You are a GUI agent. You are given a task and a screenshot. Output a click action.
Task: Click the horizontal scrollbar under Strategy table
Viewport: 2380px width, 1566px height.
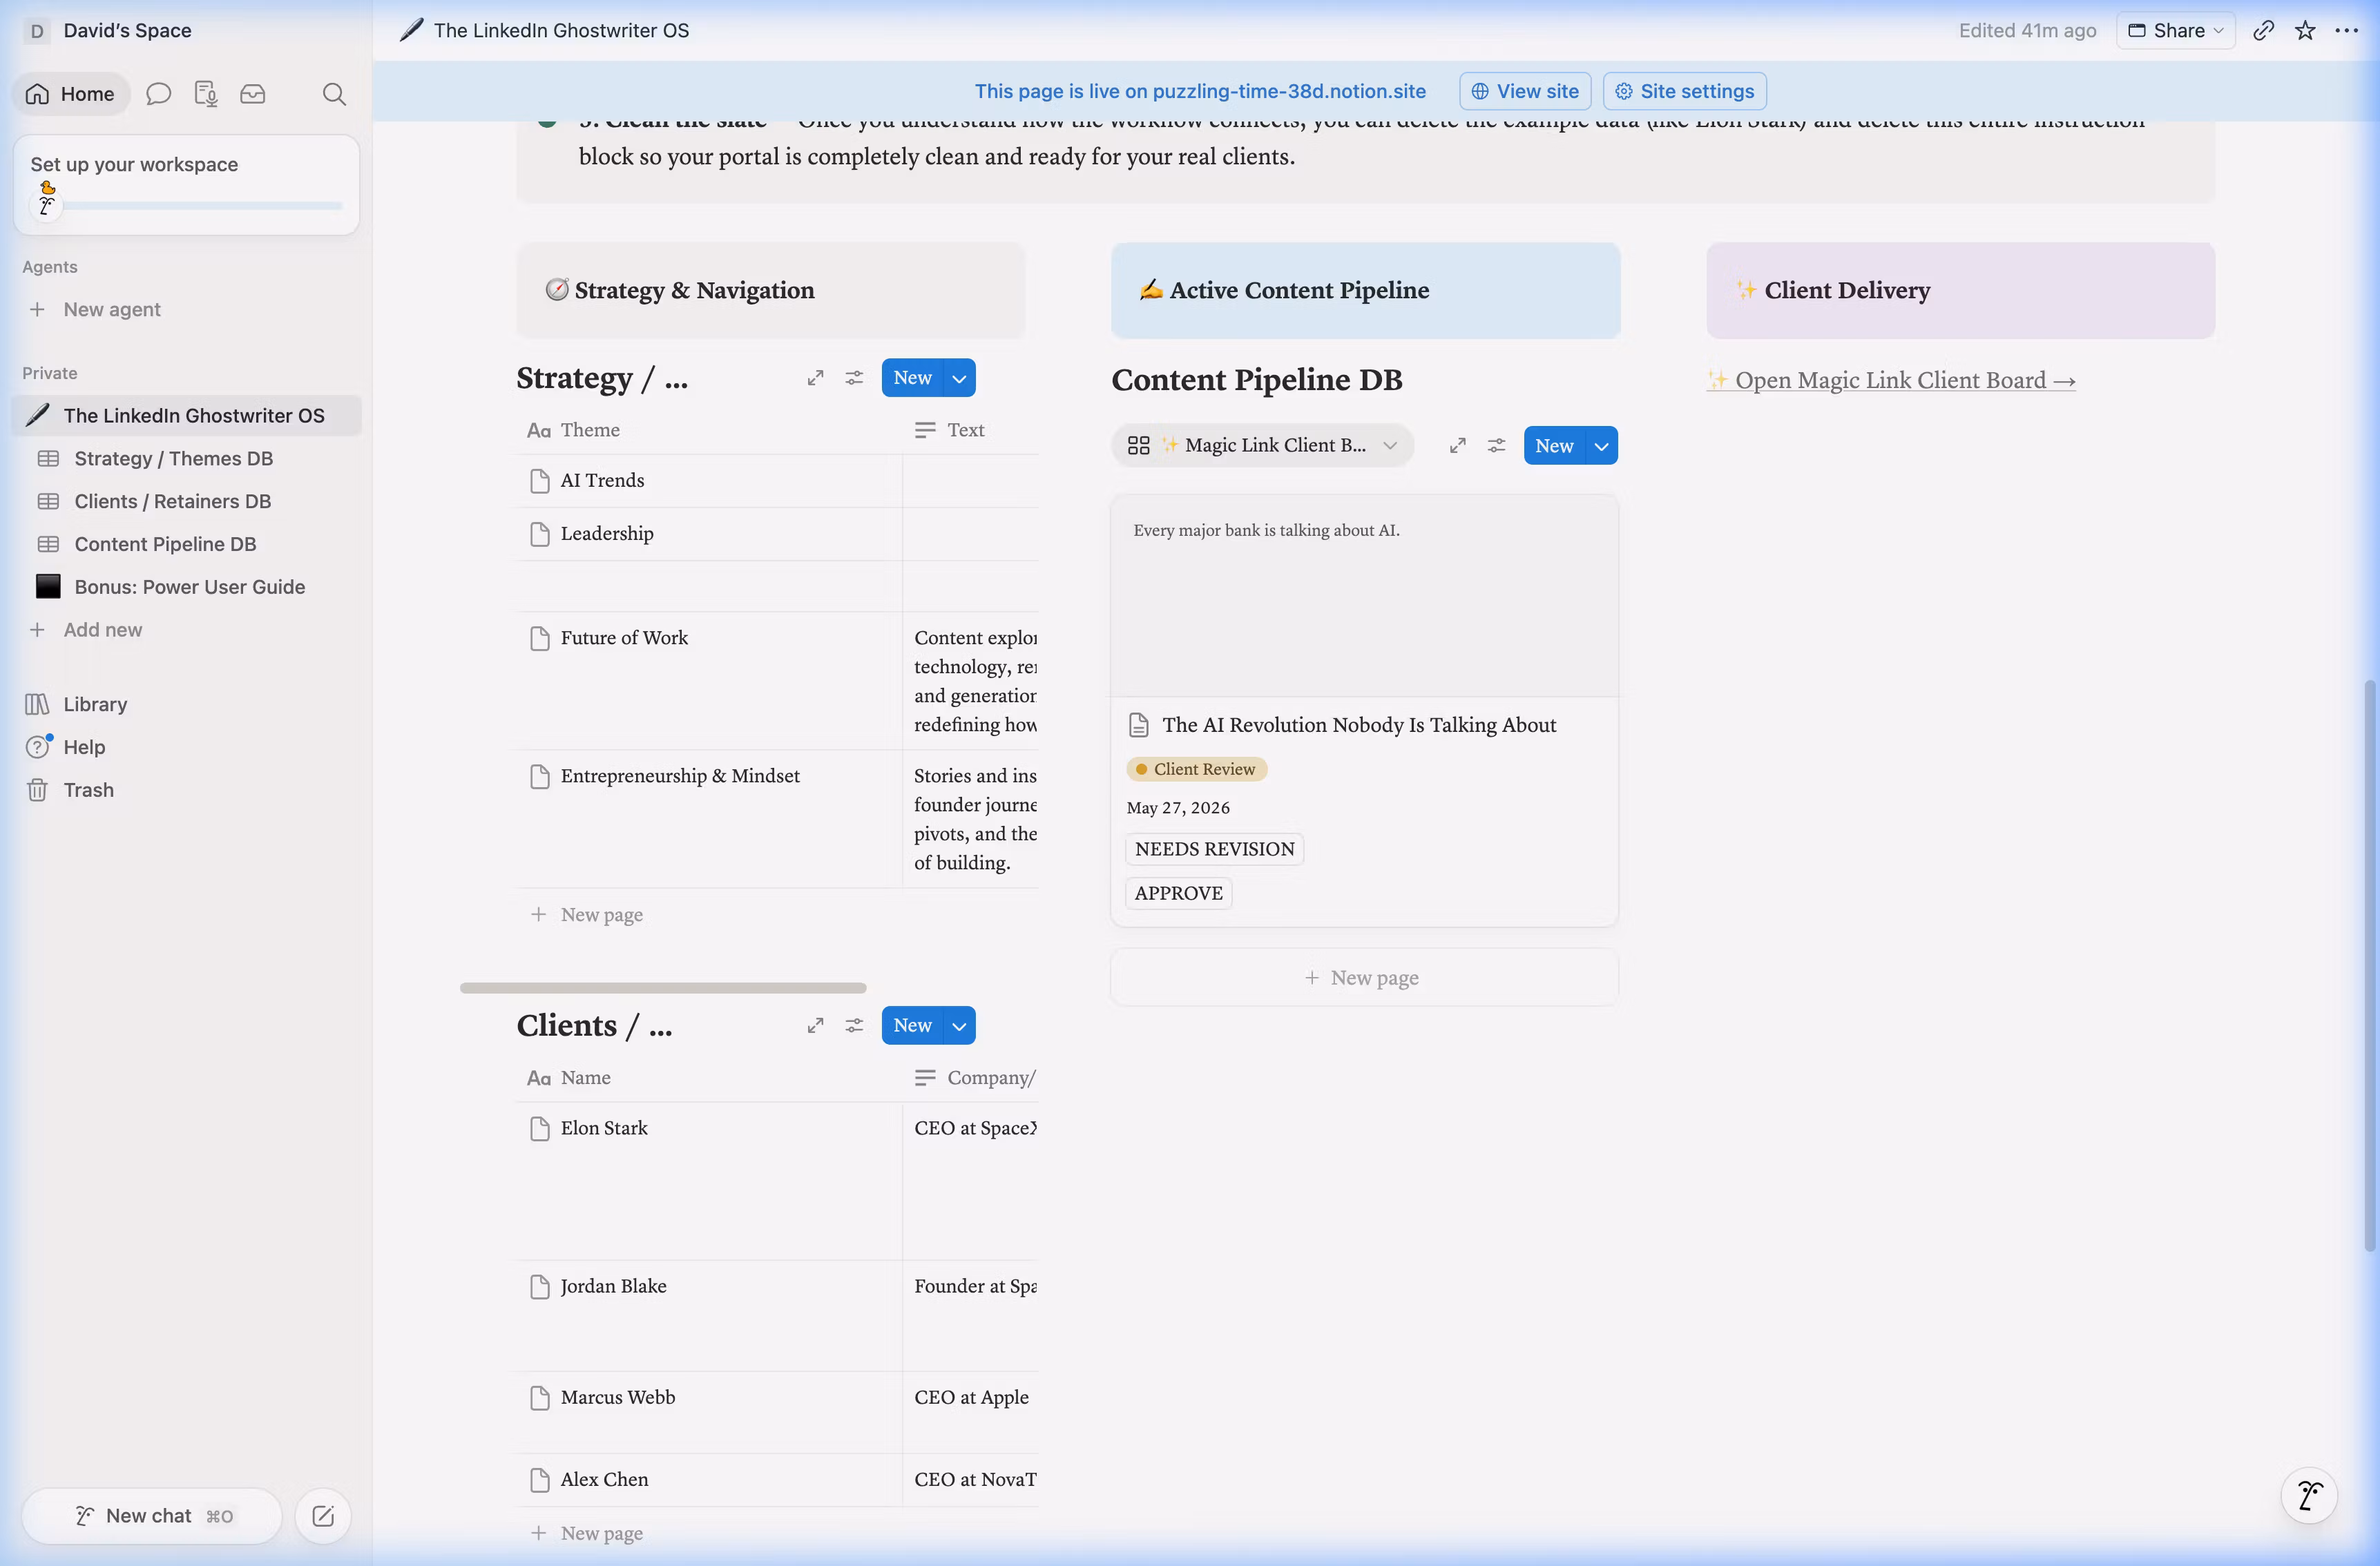663,988
